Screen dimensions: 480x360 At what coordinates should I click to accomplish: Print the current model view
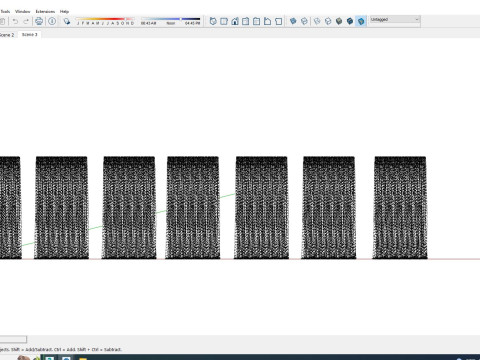(39, 21)
